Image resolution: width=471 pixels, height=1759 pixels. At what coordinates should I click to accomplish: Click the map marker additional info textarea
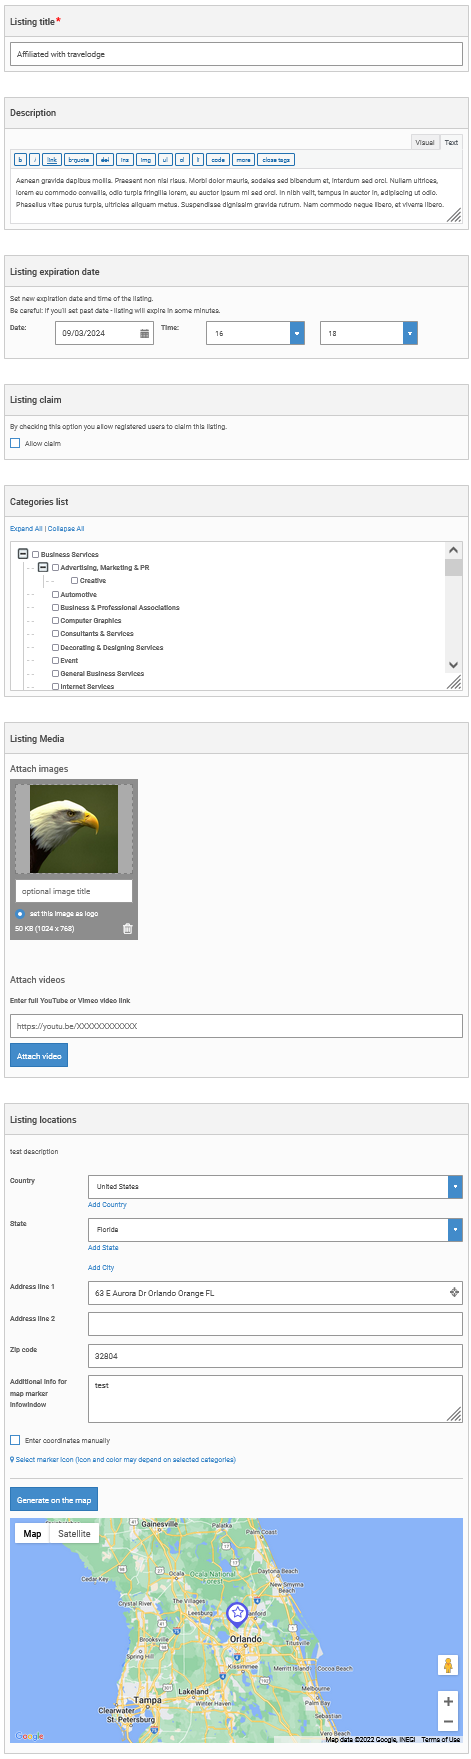click(x=275, y=1399)
